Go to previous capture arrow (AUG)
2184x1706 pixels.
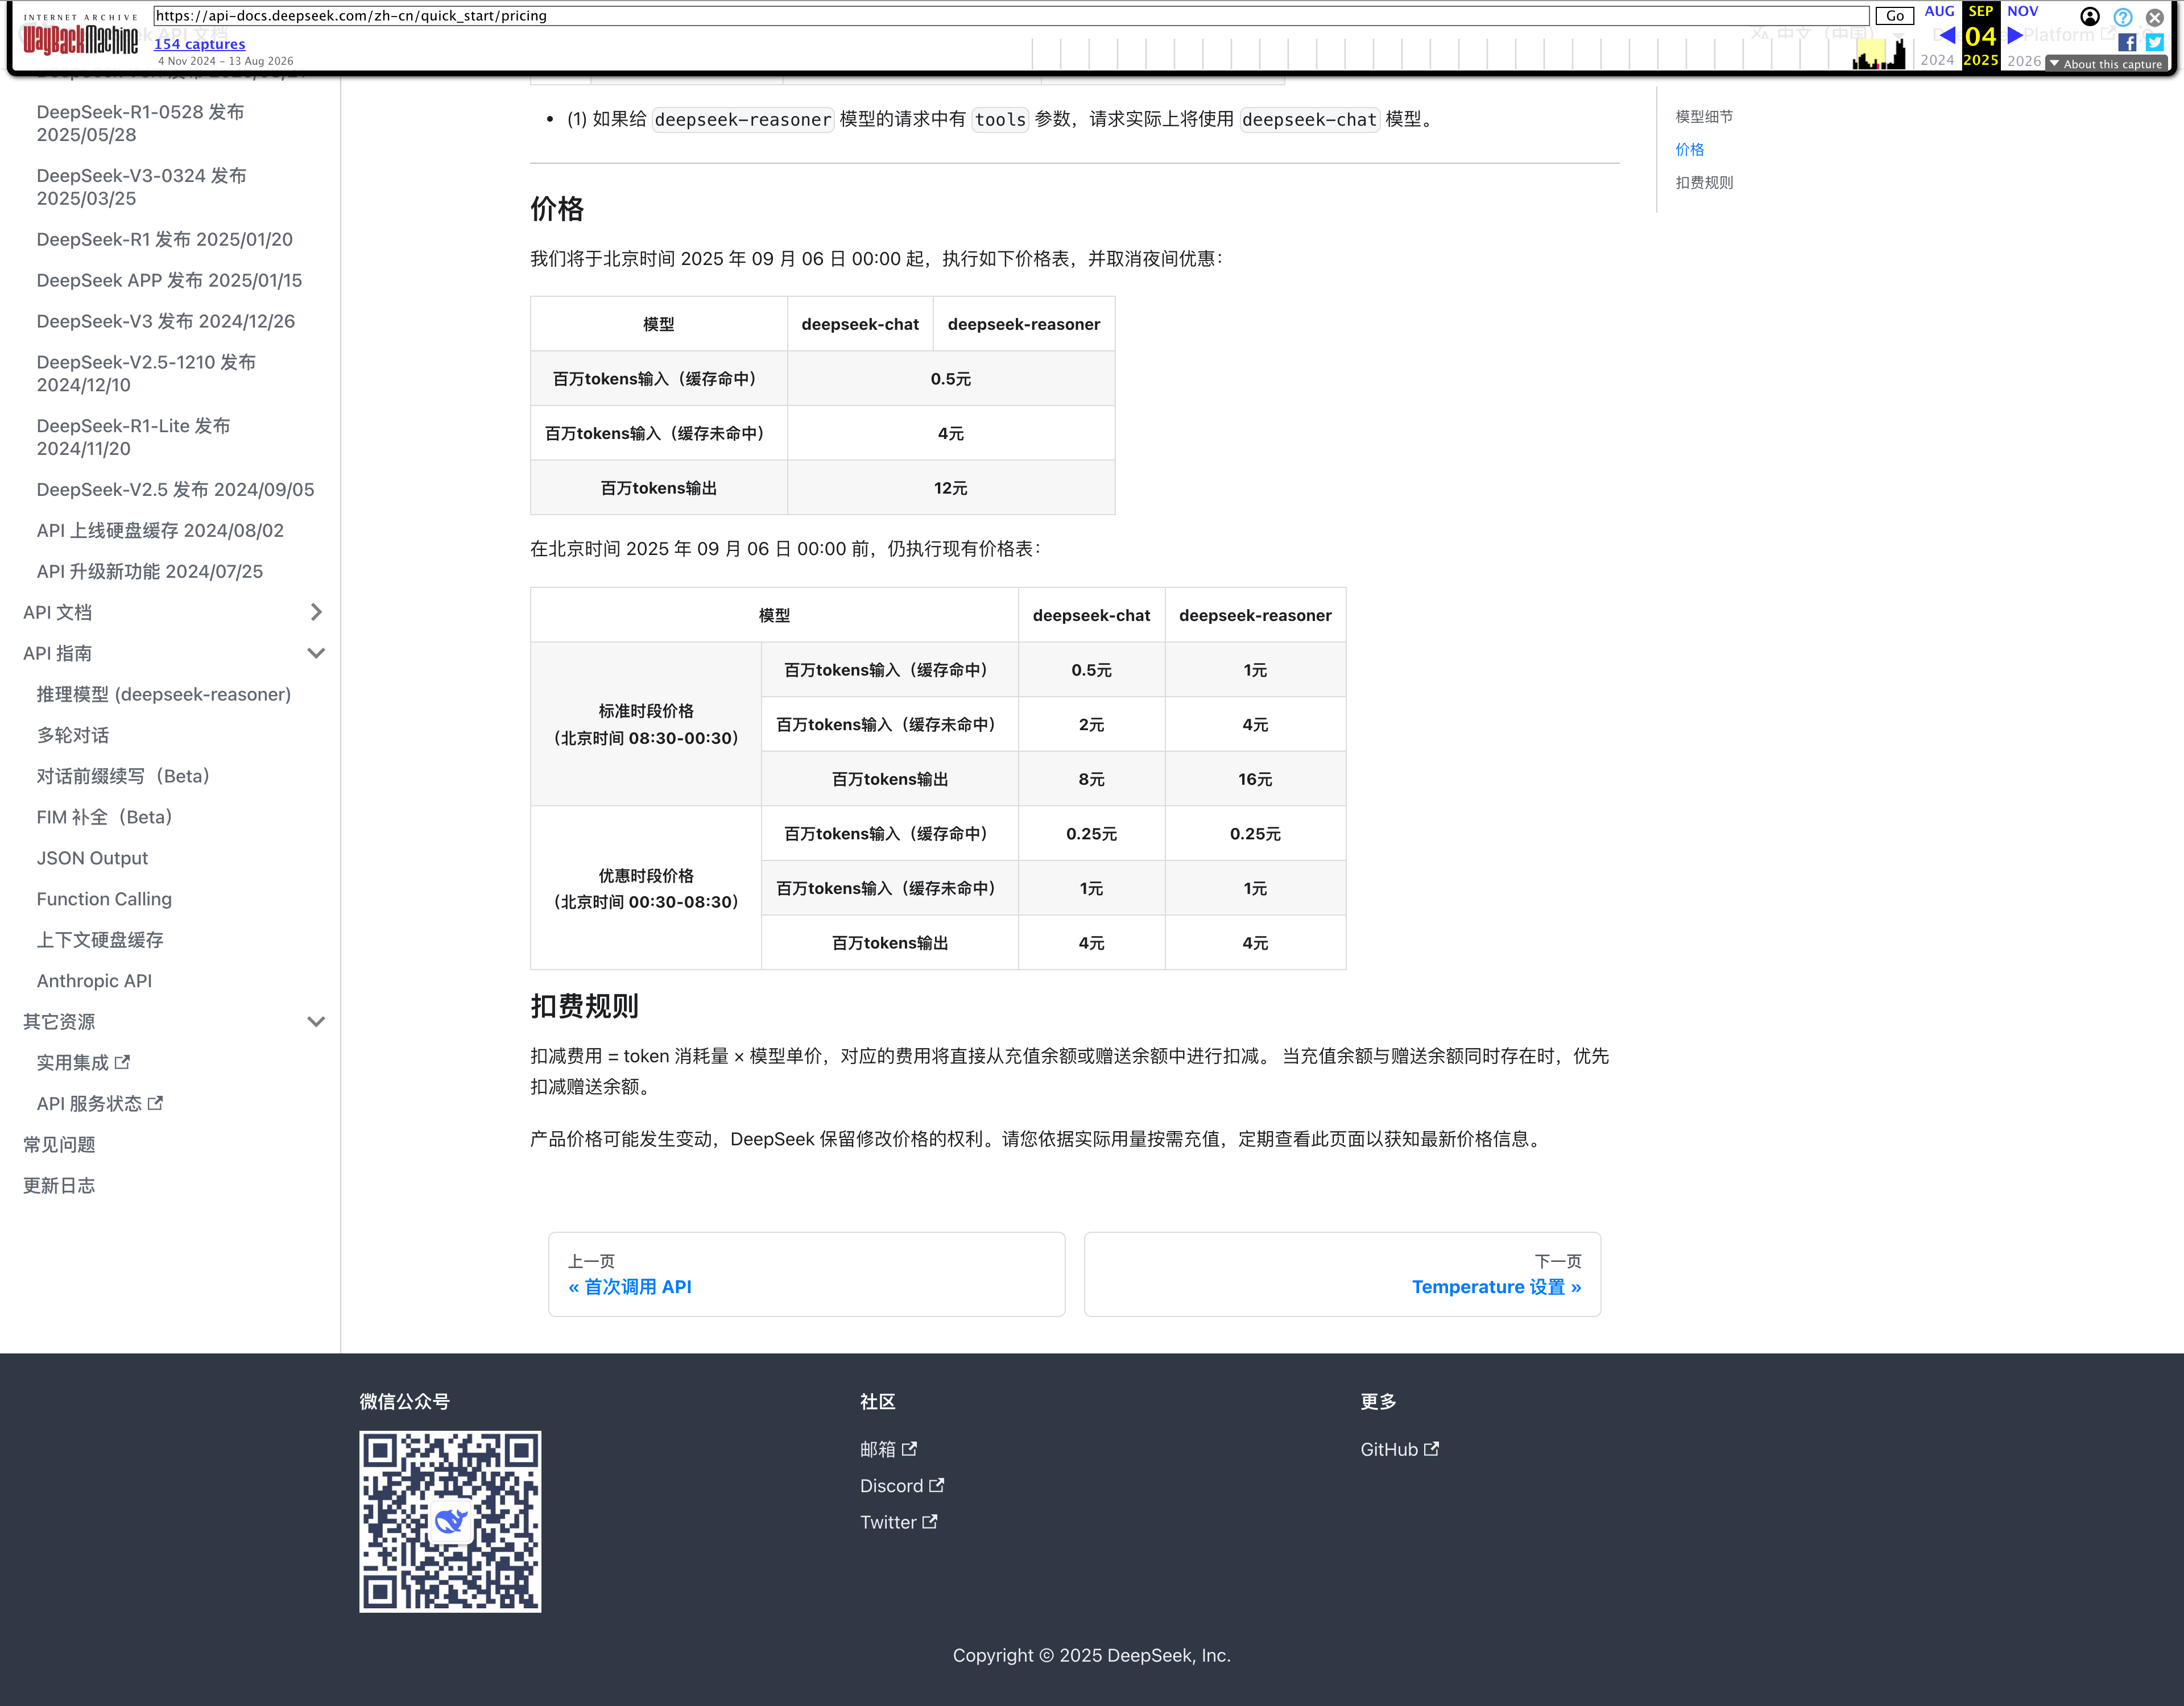[1946, 35]
